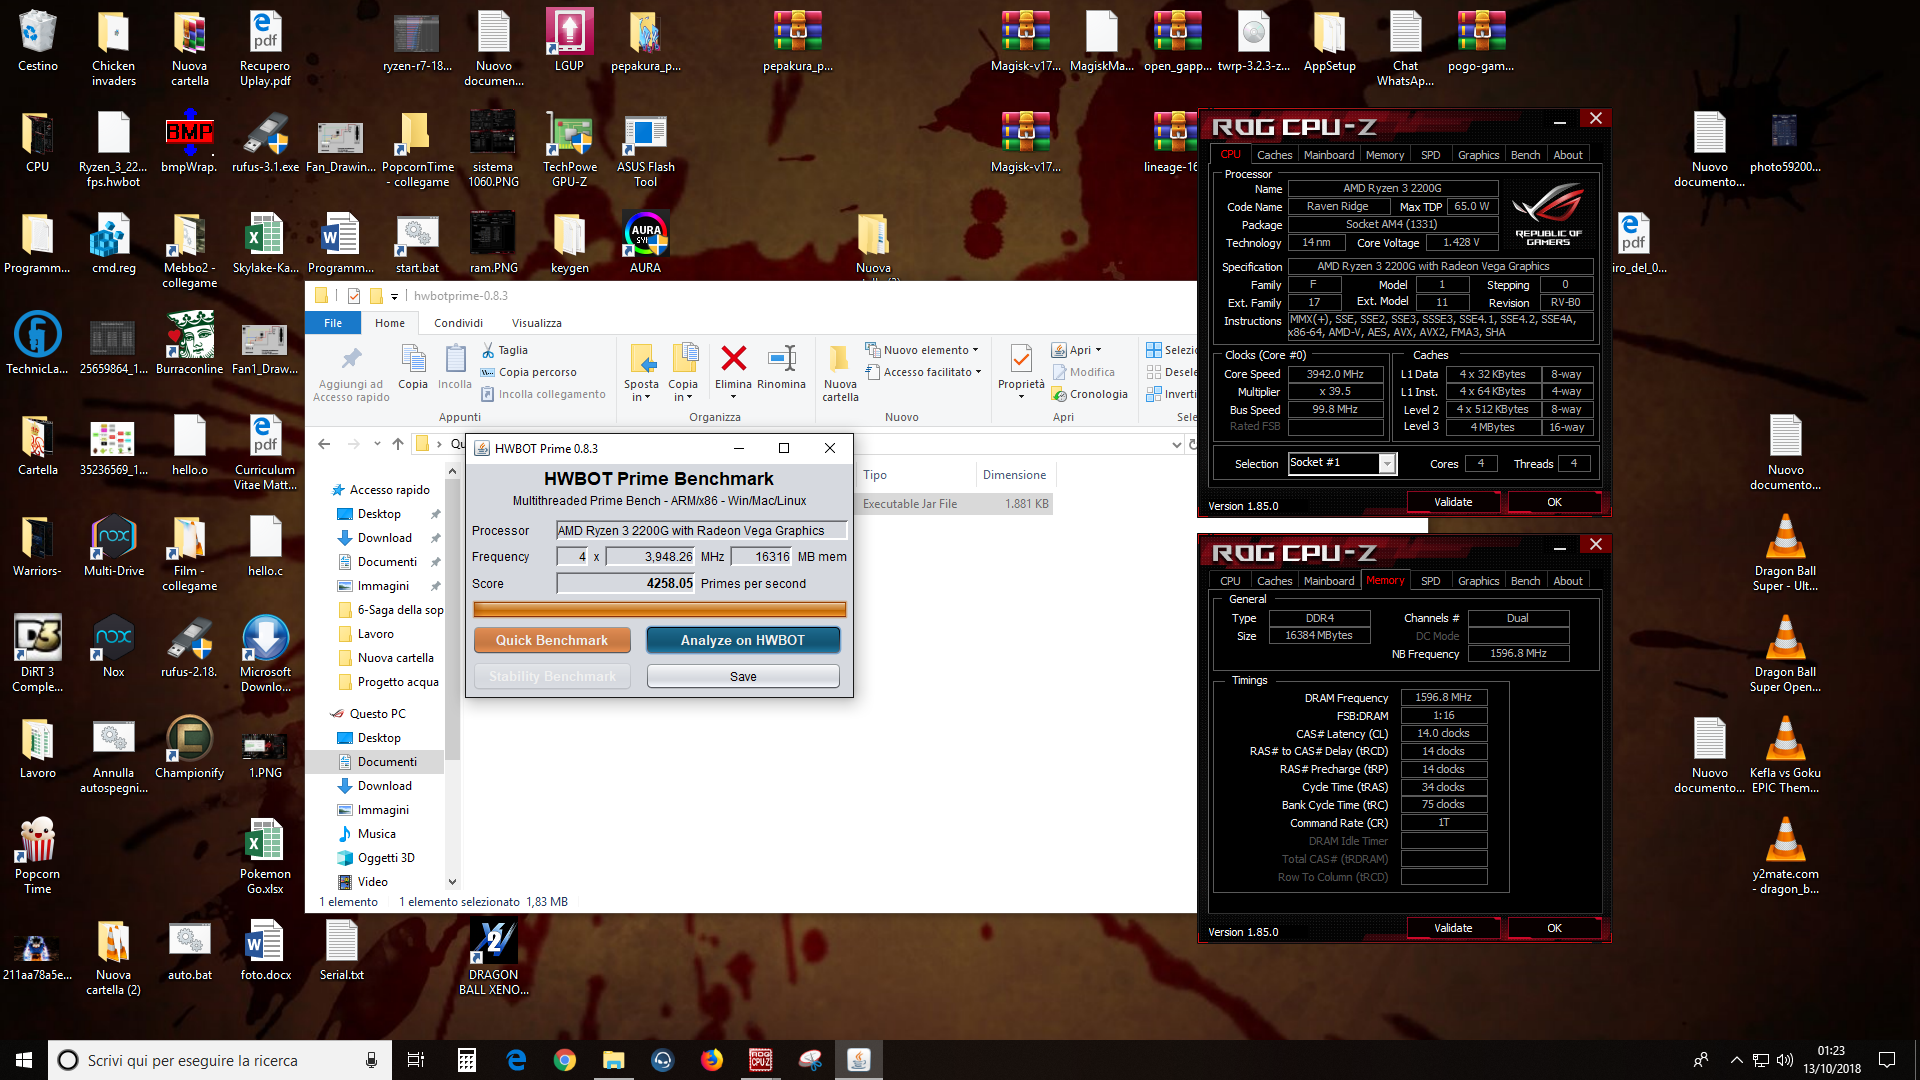Open the TechnicLauncher desktop icon
1920x1080 pixels.
[x=37, y=344]
